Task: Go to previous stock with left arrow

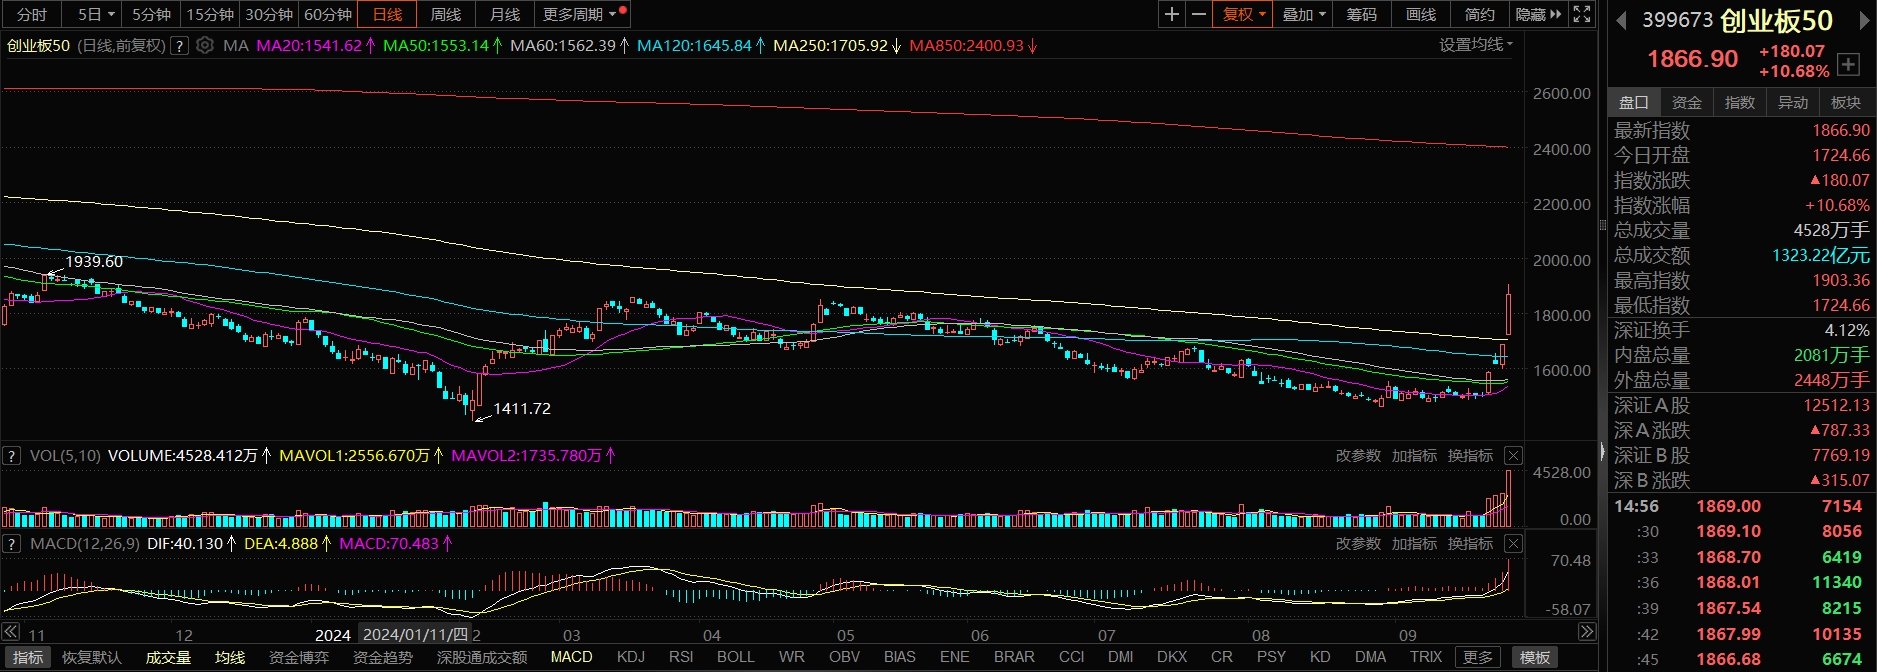Action: [x=1621, y=20]
